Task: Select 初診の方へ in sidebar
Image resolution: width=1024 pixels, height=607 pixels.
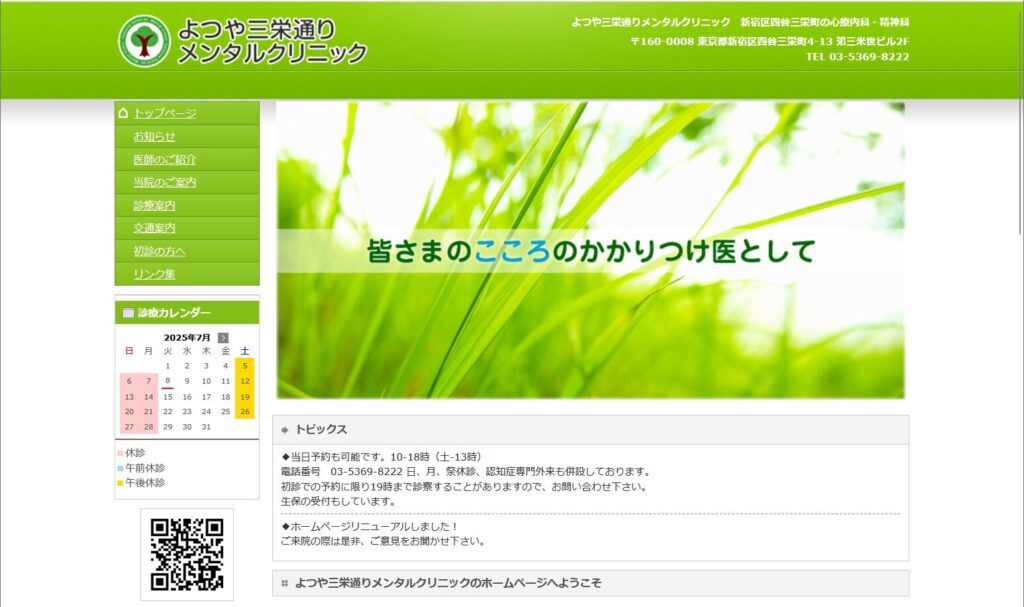Action: point(159,251)
